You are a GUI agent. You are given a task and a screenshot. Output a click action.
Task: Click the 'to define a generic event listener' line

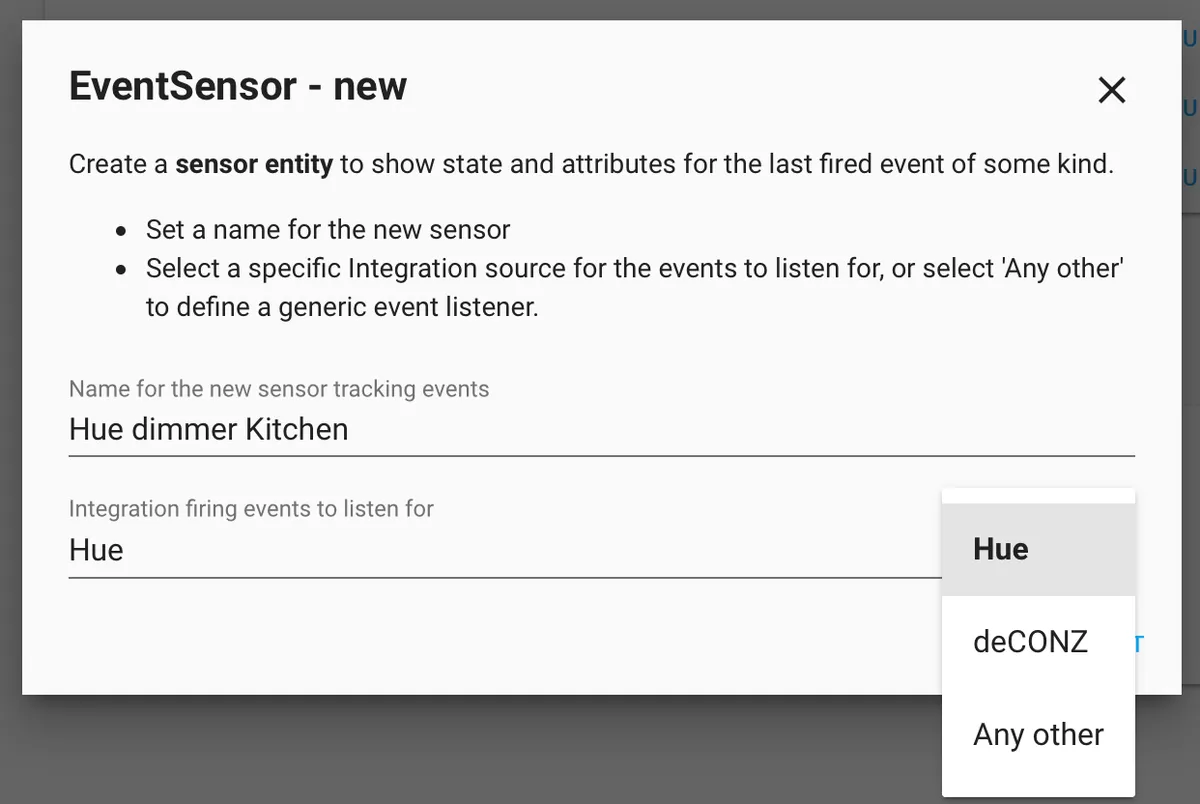coord(342,307)
